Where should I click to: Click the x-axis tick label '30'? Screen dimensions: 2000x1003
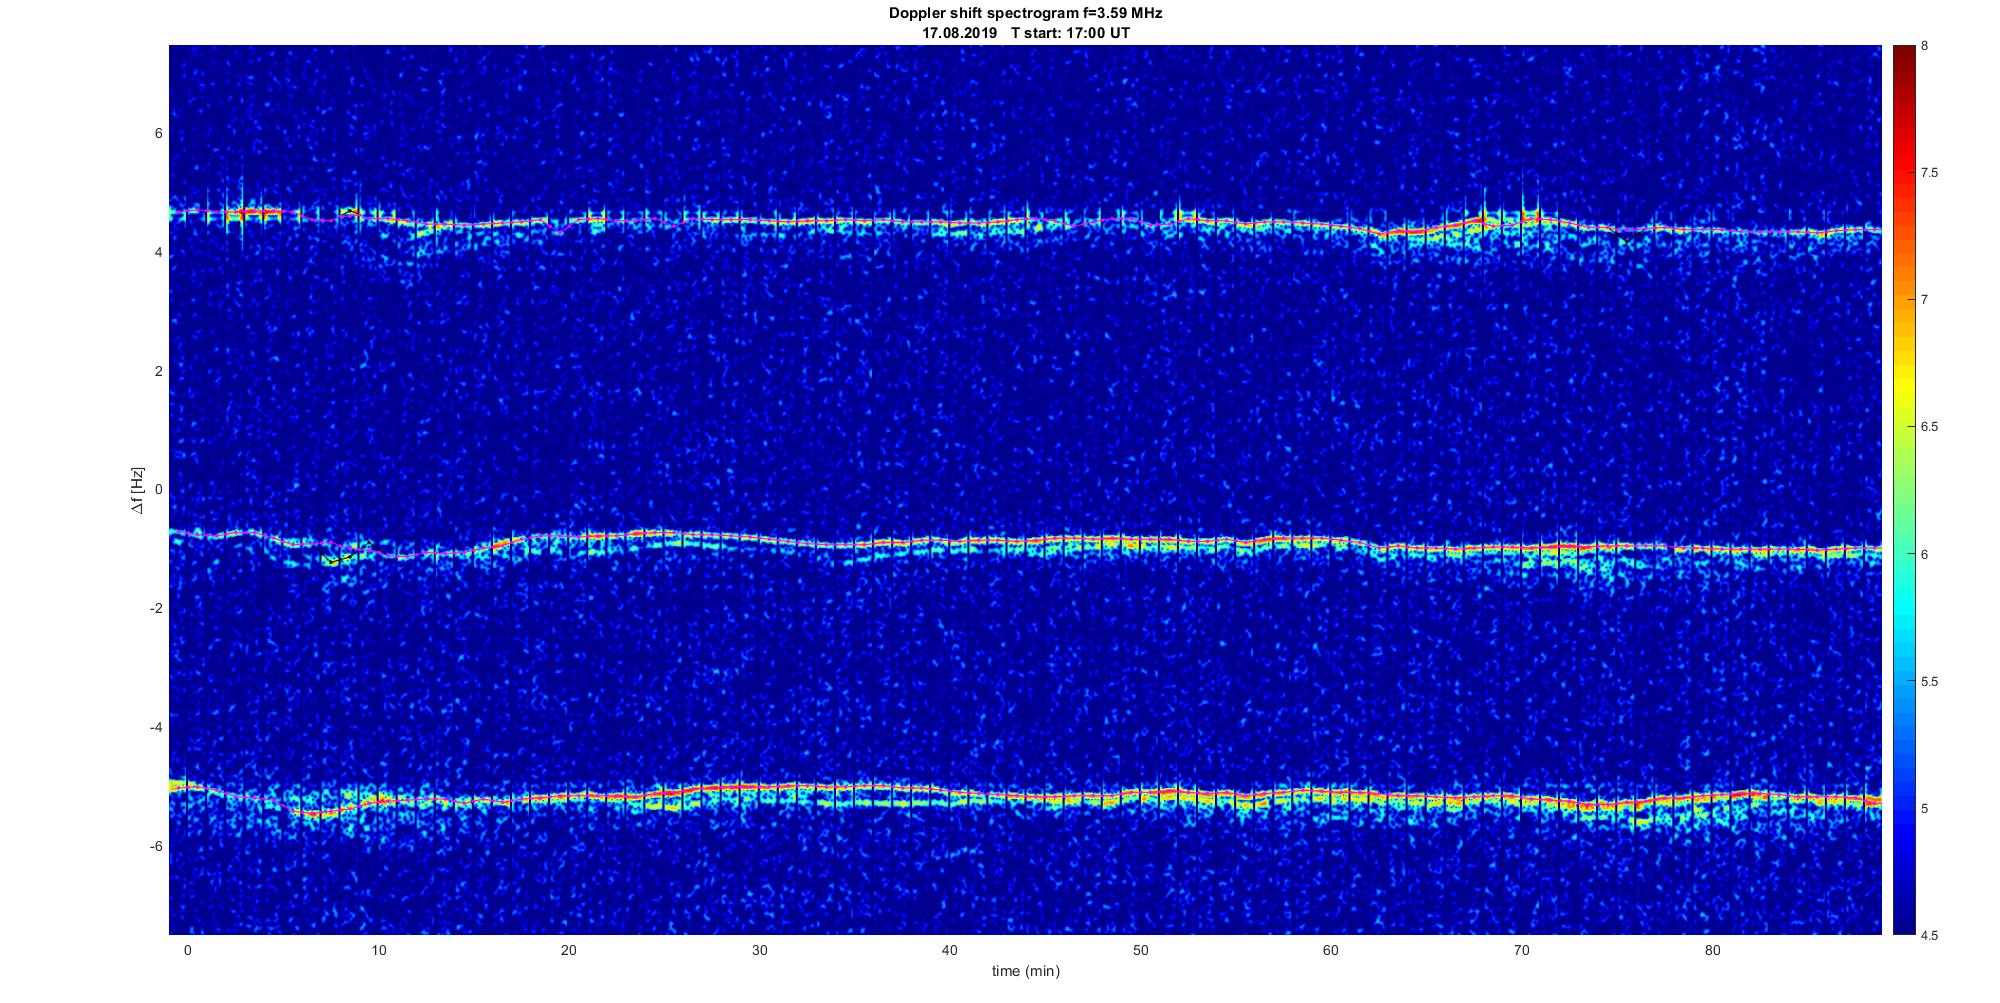click(760, 950)
